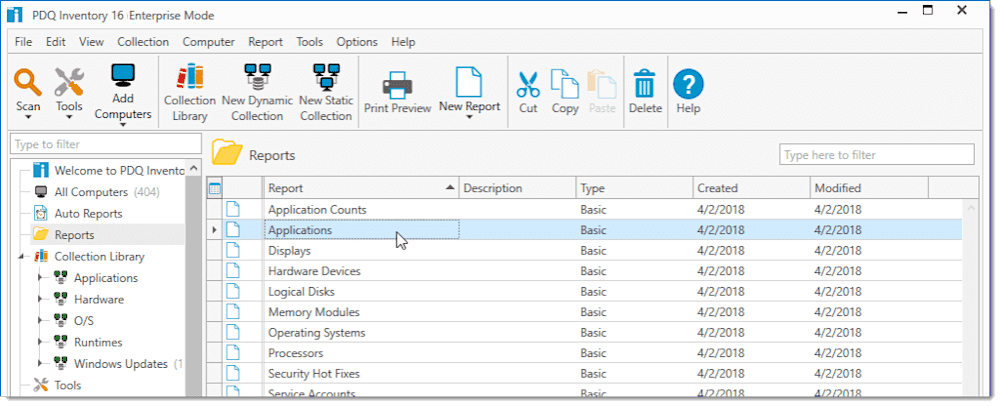Viewport: 1000px width, 406px height.
Task: Click the Paste toolbar icon
Action: (603, 83)
